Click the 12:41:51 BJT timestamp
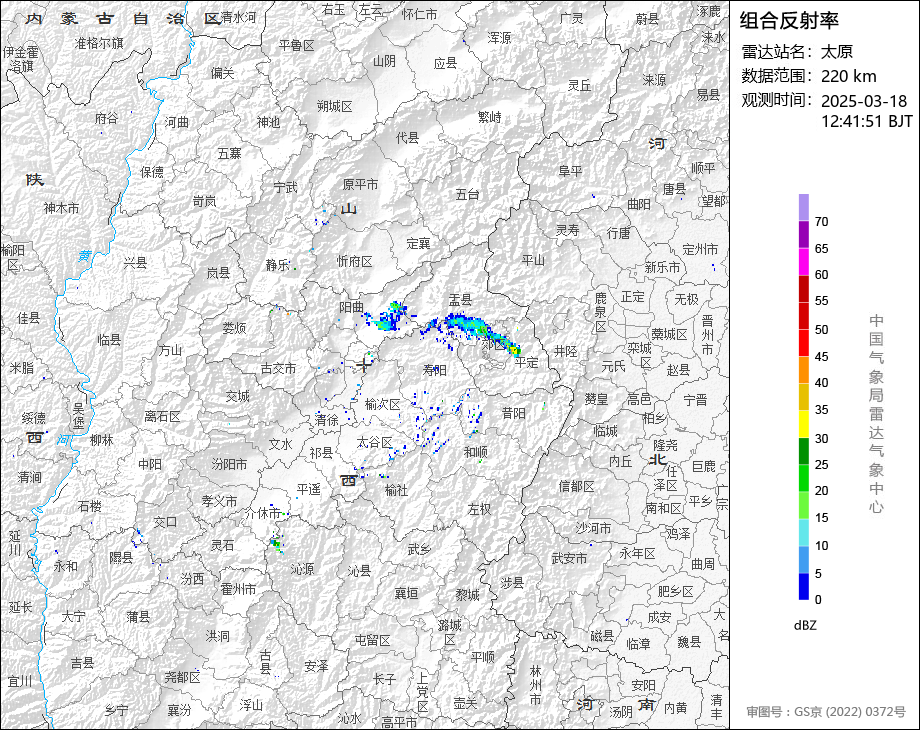 point(866,121)
